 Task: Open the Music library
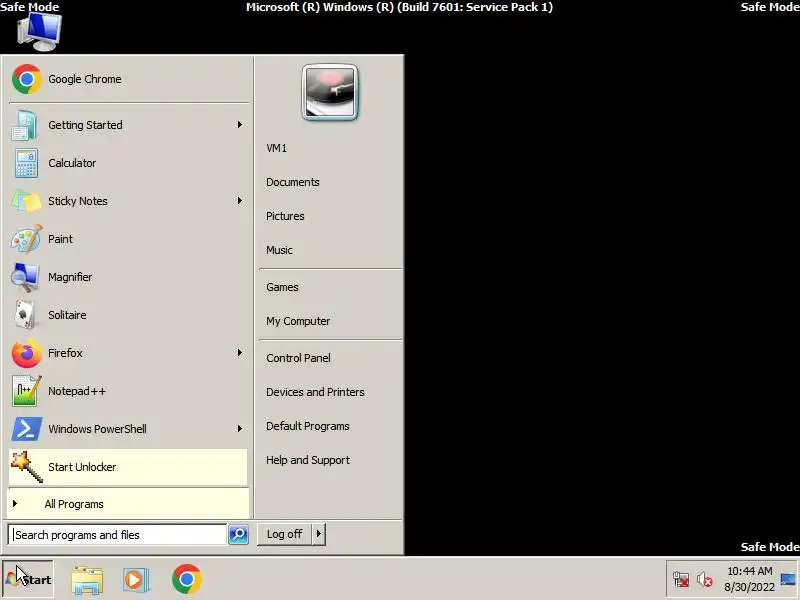(280, 251)
